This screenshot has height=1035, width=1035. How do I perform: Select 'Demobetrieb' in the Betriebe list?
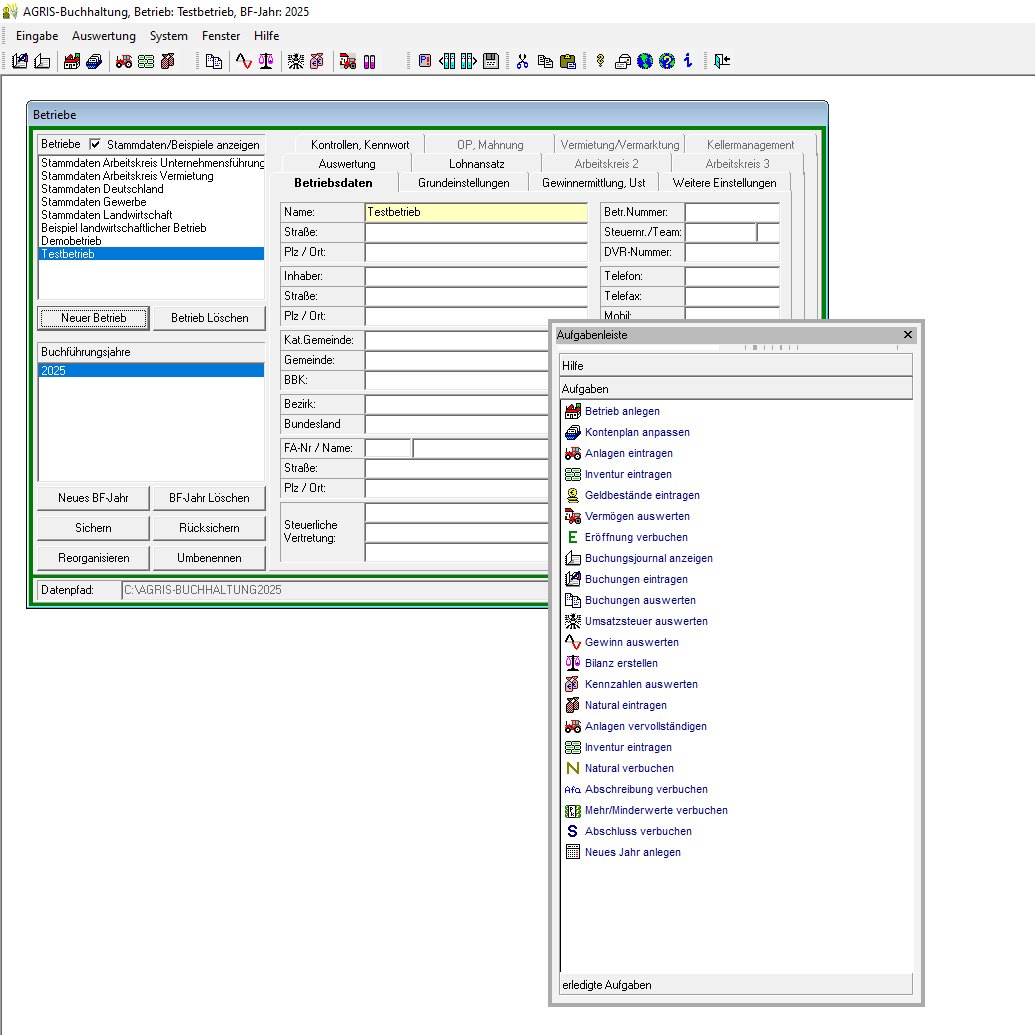[x=71, y=241]
